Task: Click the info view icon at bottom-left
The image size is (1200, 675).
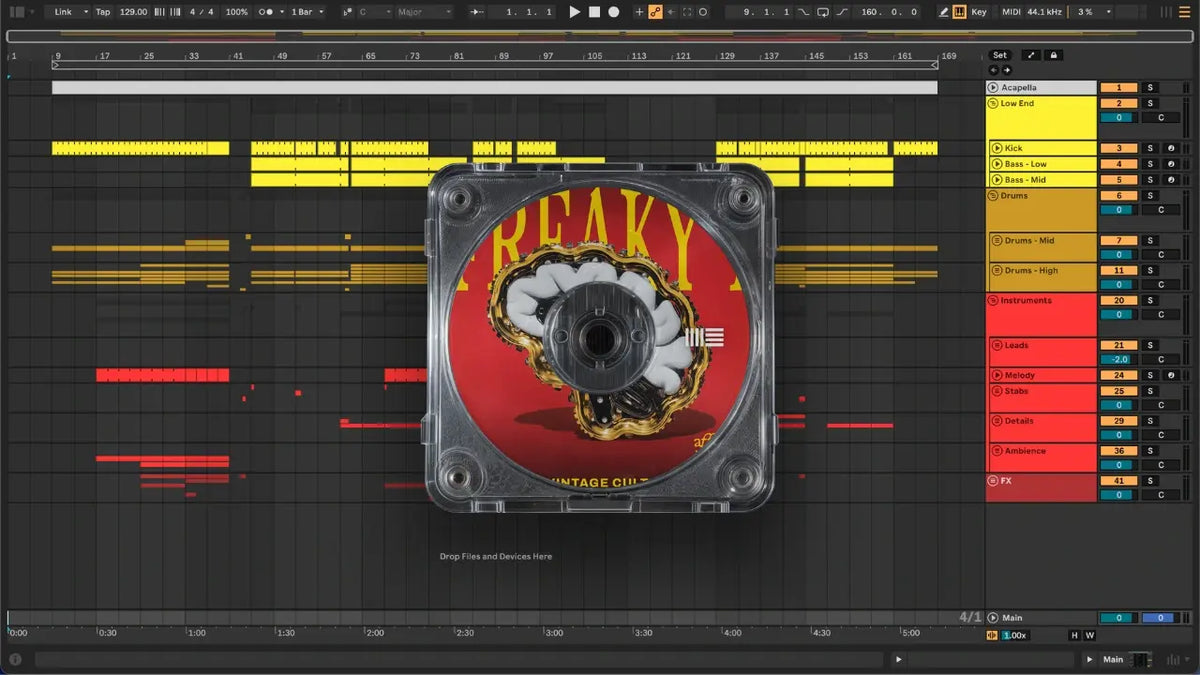Action: 15,659
